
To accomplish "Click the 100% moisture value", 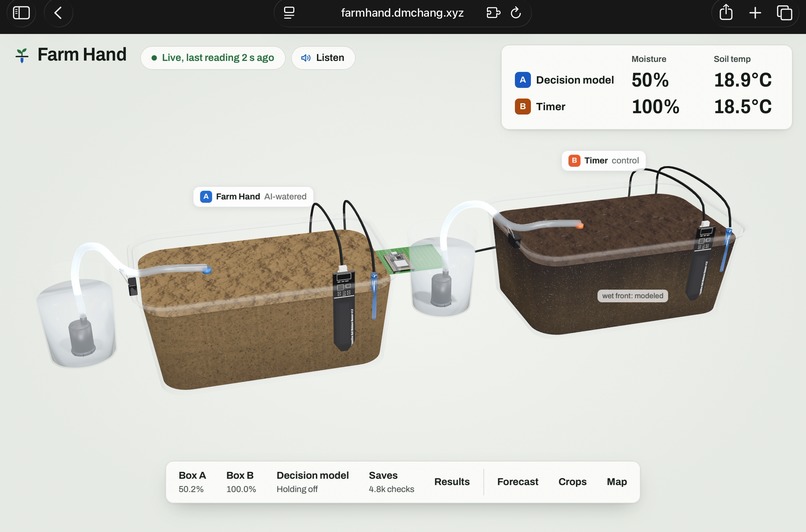I will (655, 106).
